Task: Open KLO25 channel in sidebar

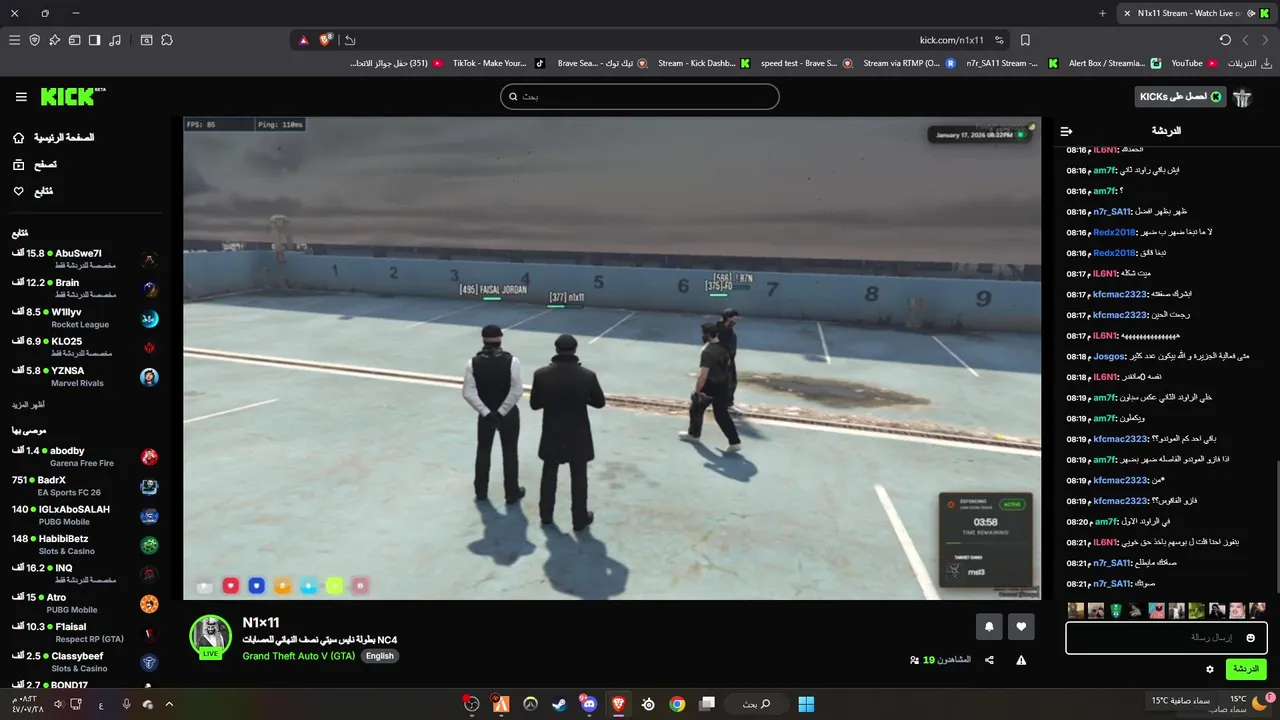Action: 85,347
